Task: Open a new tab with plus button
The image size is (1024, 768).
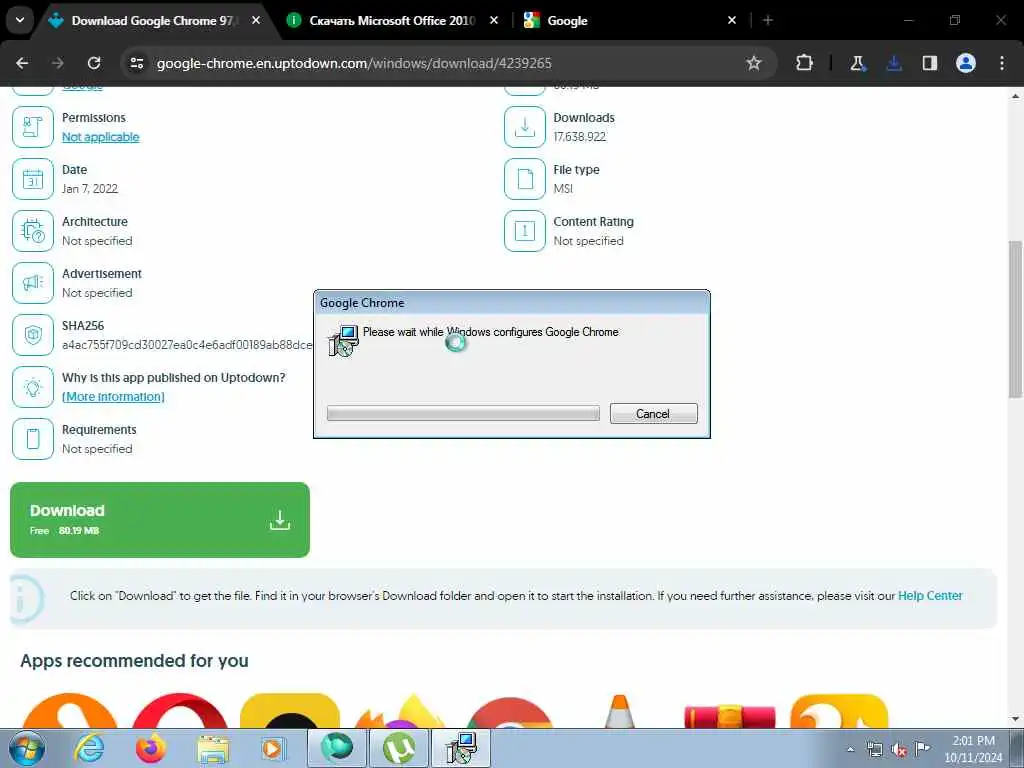Action: coord(768,20)
